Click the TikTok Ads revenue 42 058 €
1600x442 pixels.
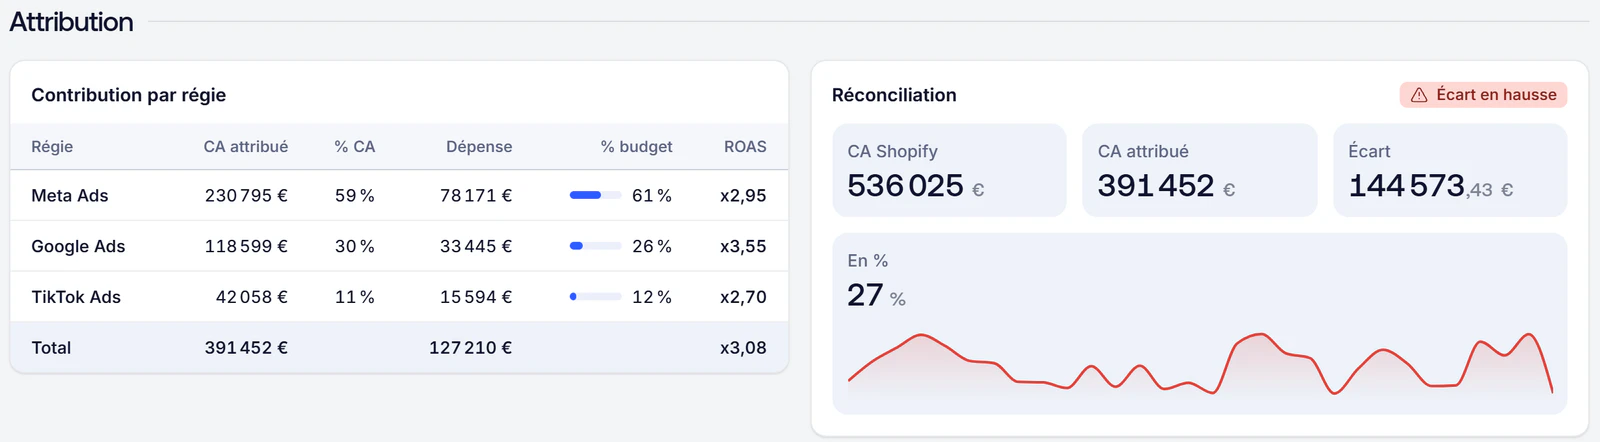tap(252, 297)
